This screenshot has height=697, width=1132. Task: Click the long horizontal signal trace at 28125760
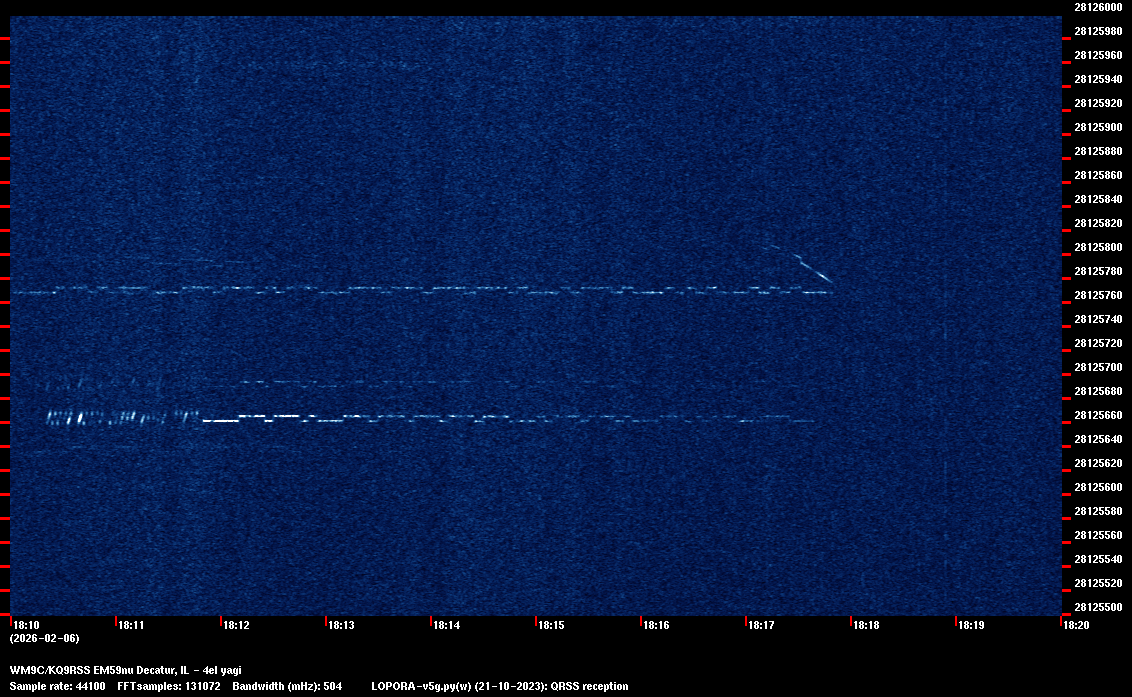pos(420,291)
